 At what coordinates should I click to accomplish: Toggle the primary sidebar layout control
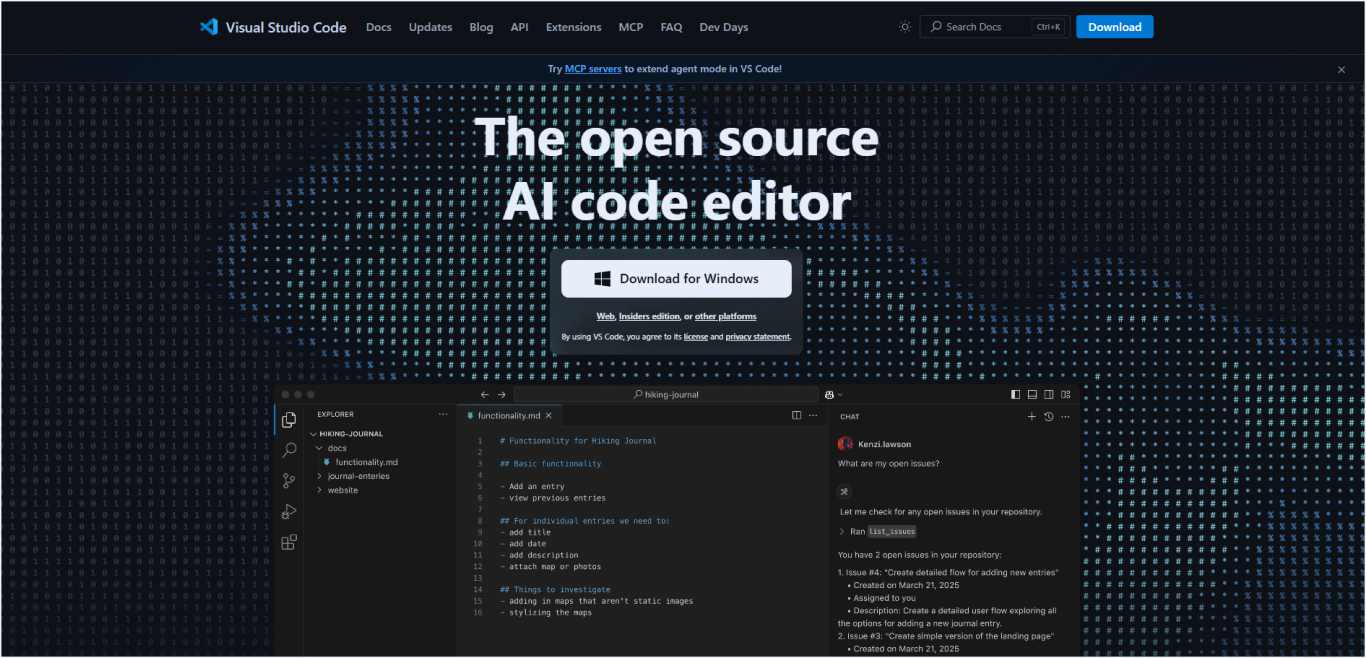1014,394
